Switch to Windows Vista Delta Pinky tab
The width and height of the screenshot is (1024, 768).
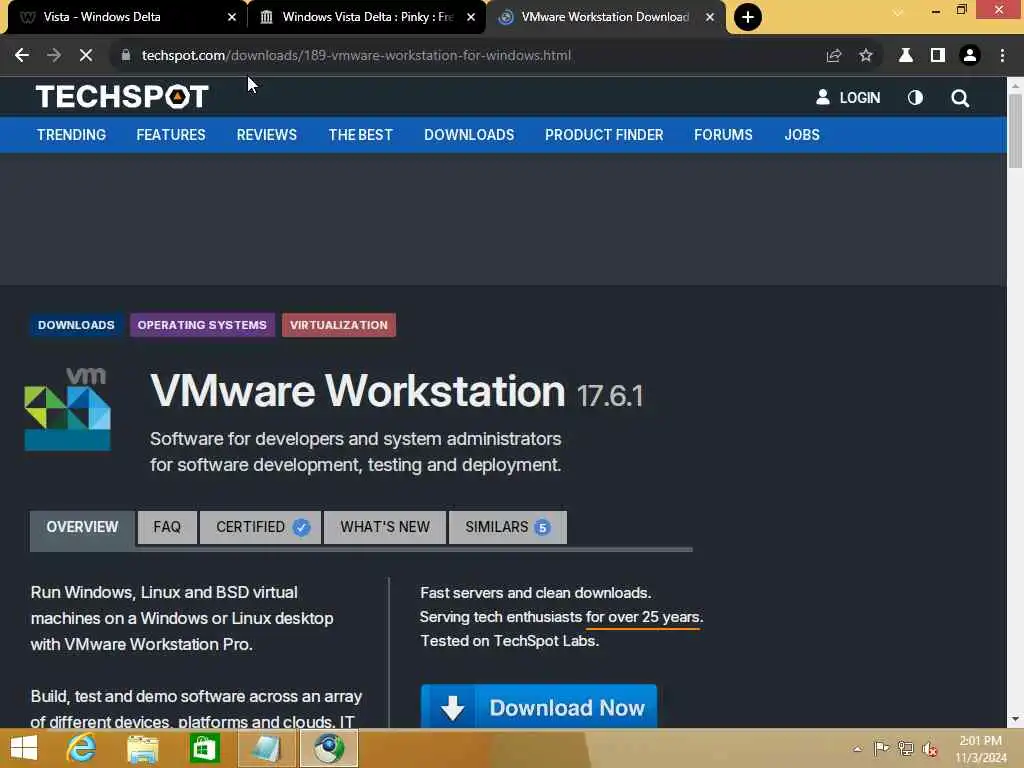(366, 17)
